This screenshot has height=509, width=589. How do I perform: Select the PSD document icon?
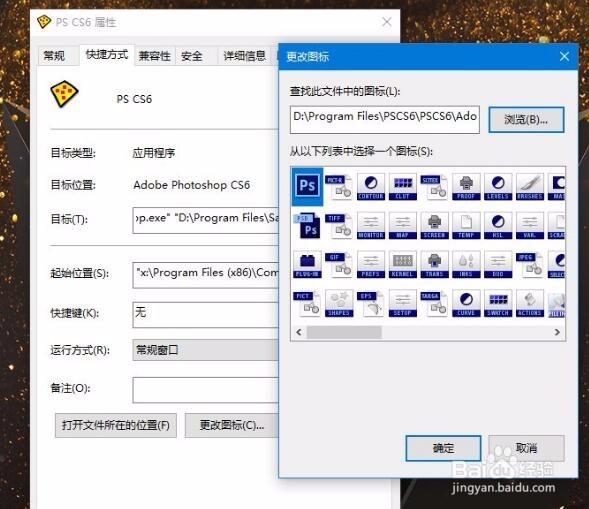click(x=308, y=225)
